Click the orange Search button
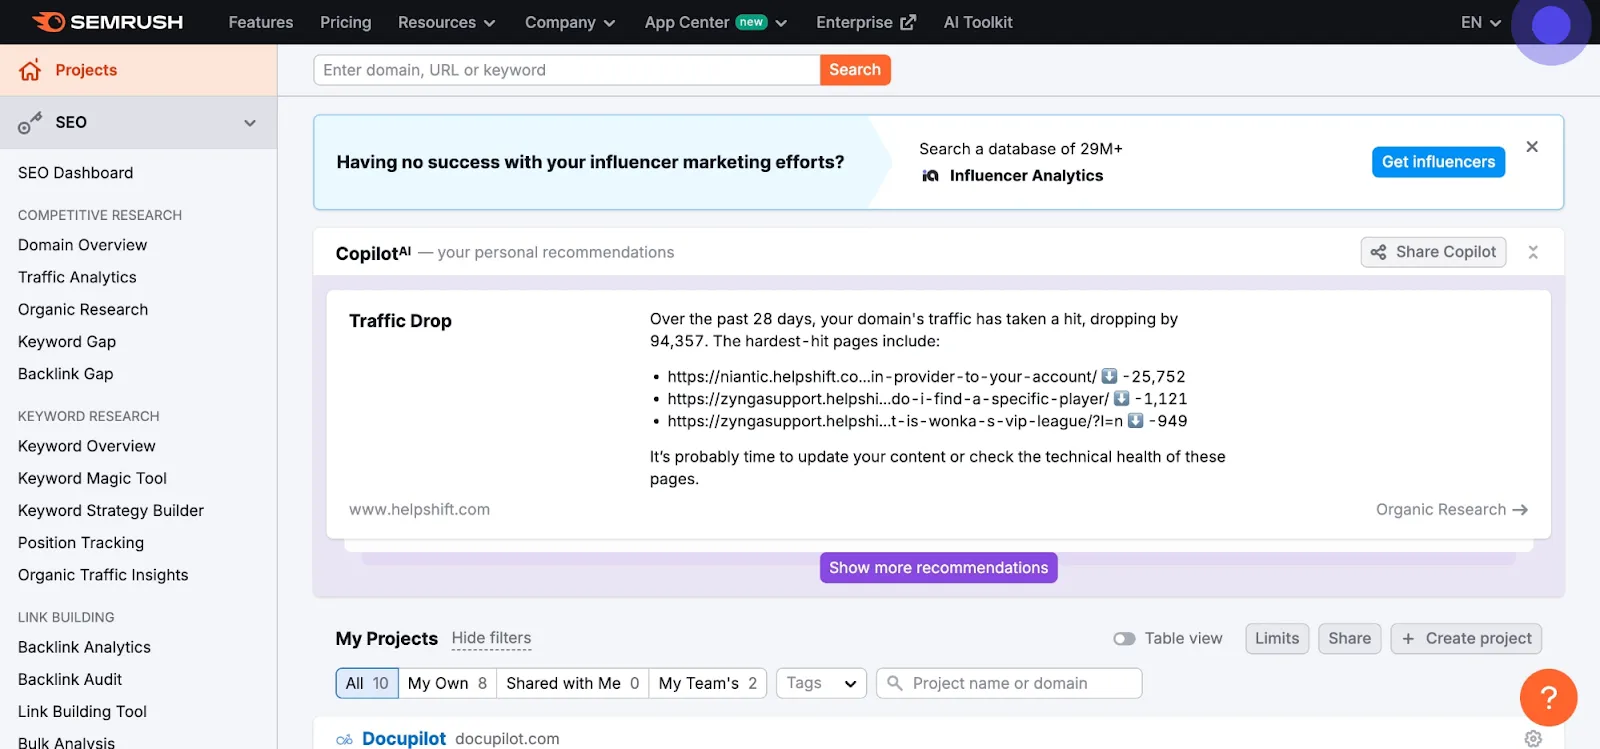The height and width of the screenshot is (749, 1600). [855, 70]
